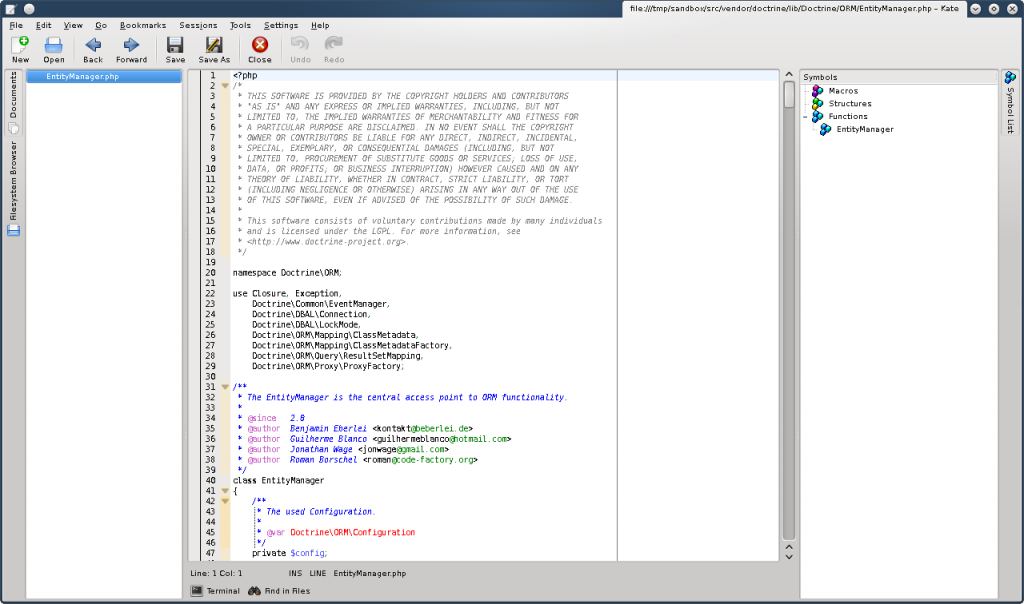Select the EntityManager symbol in Functions

coord(864,129)
